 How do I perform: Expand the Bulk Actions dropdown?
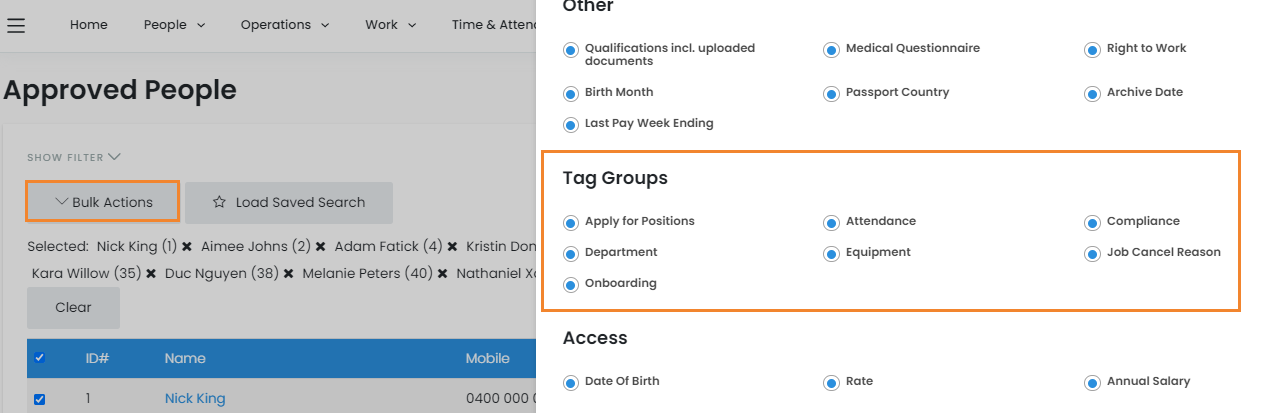click(x=103, y=202)
